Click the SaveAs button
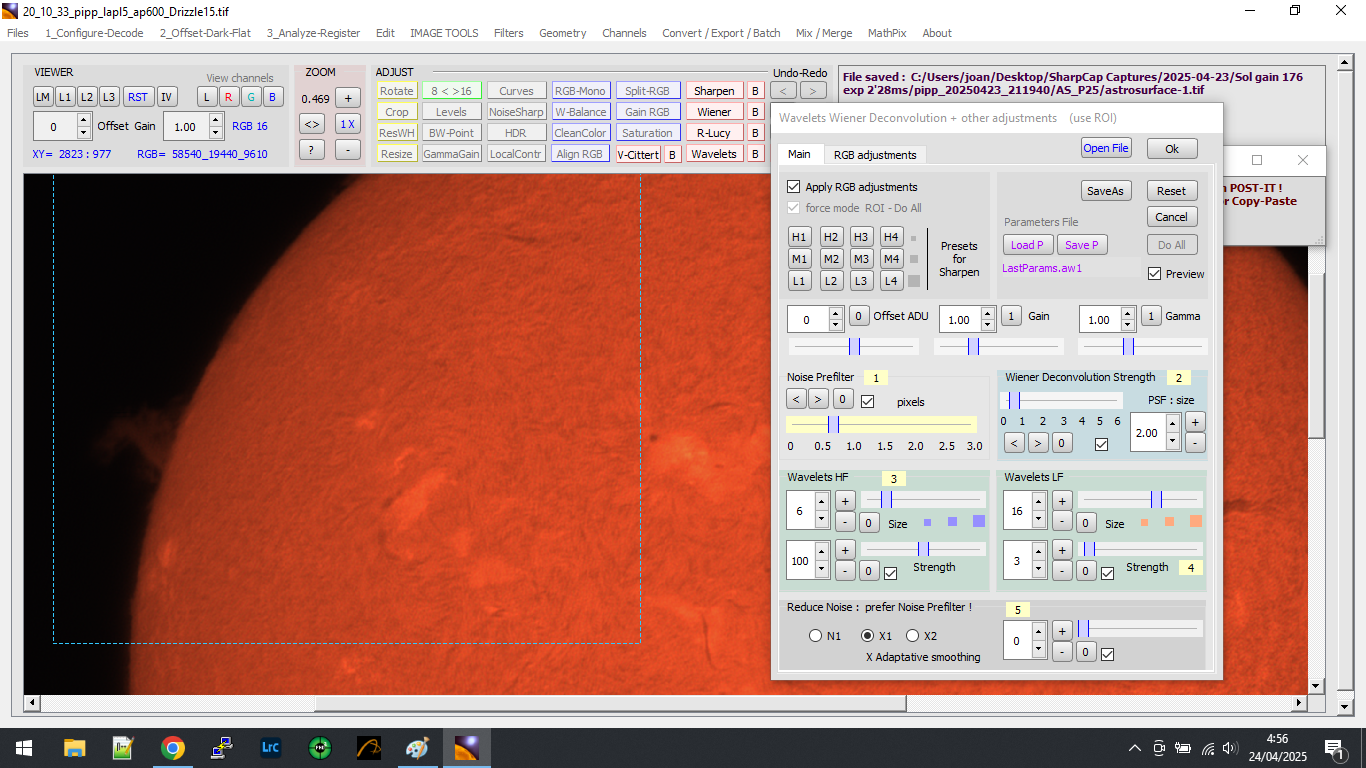The width and height of the screenshot is (1366, 768). pyautogui.click(x=1105, y=191)
